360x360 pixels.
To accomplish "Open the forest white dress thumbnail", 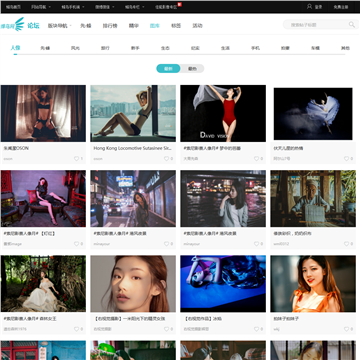I will [43, 284].
